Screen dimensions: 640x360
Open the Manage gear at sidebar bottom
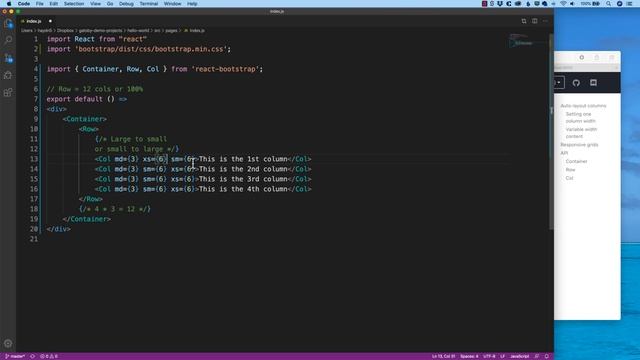[x=8, y=343]
